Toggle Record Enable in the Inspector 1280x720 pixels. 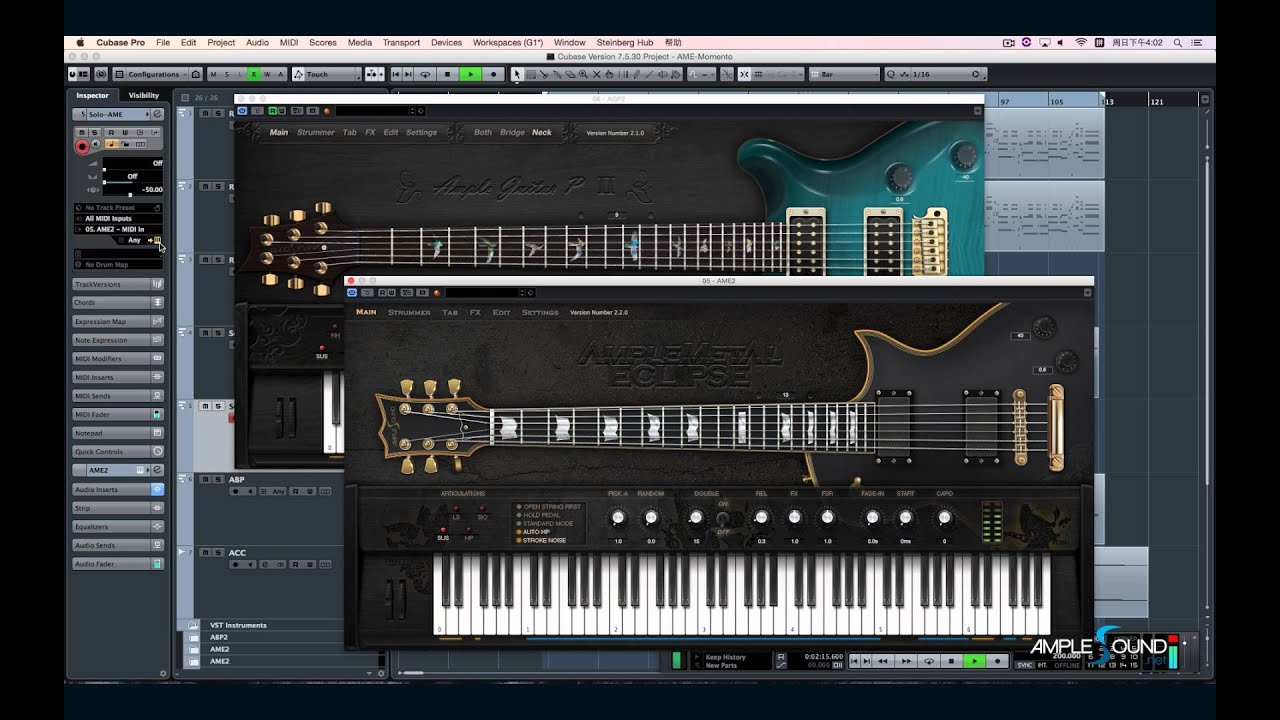[82, 146]
